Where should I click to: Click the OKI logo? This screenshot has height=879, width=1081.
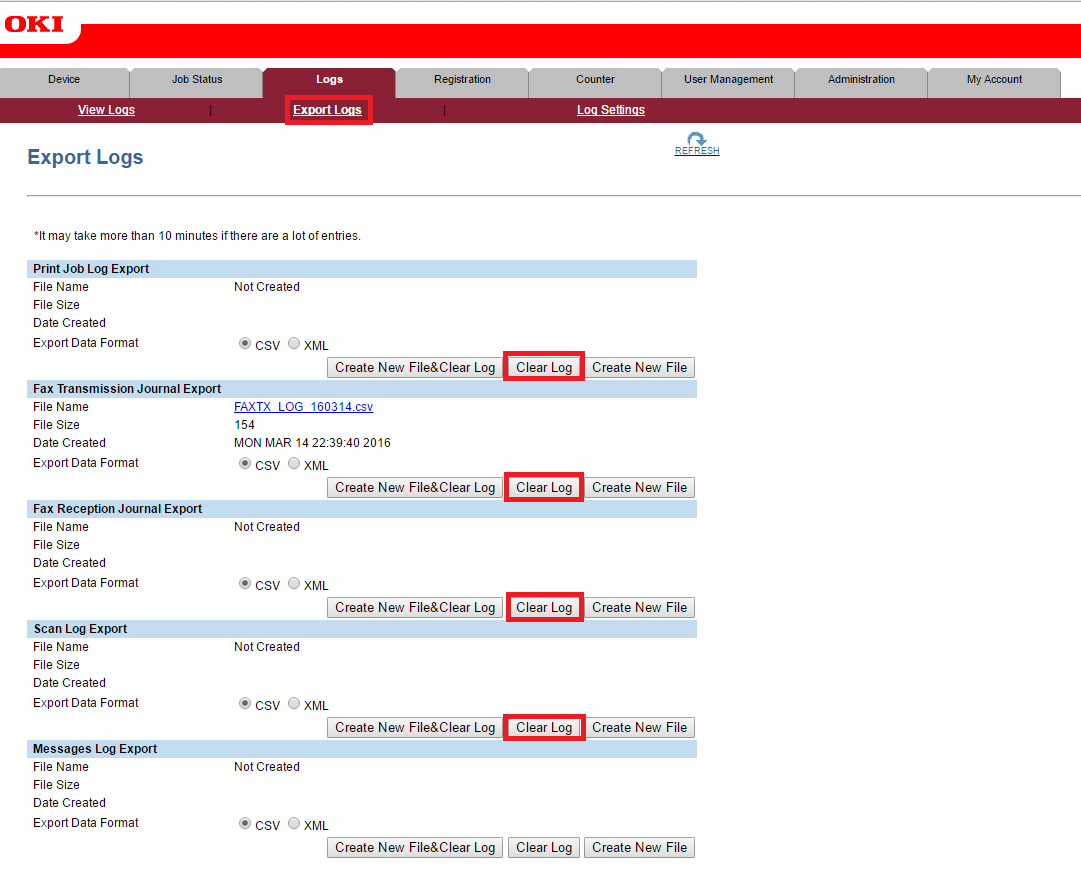coord(34,24)
